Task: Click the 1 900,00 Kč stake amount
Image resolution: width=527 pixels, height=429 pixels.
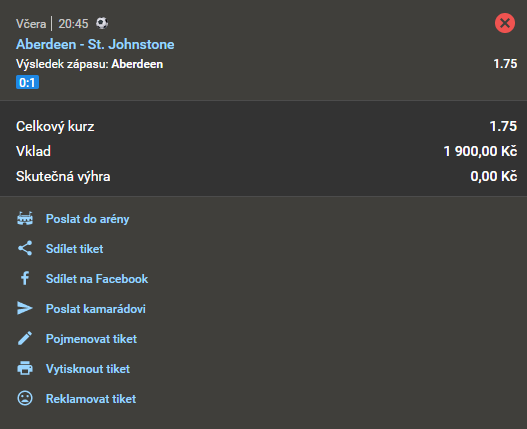Action: 480,151
